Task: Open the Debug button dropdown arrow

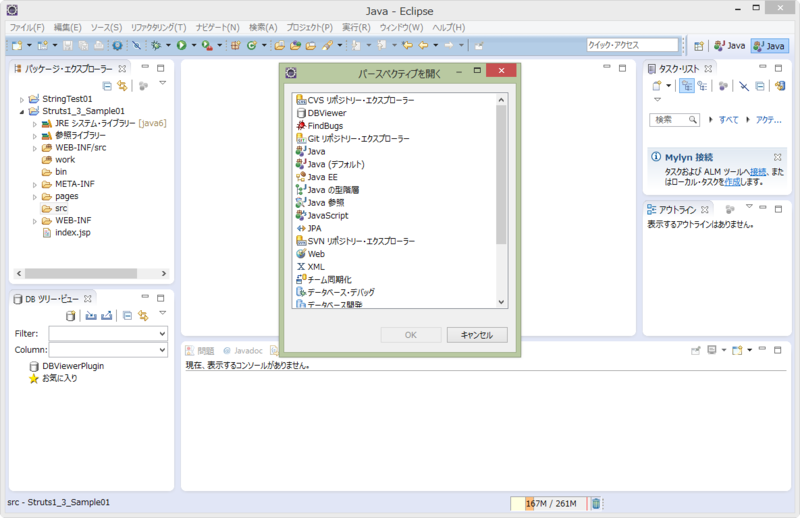Action: click(168, 45)
